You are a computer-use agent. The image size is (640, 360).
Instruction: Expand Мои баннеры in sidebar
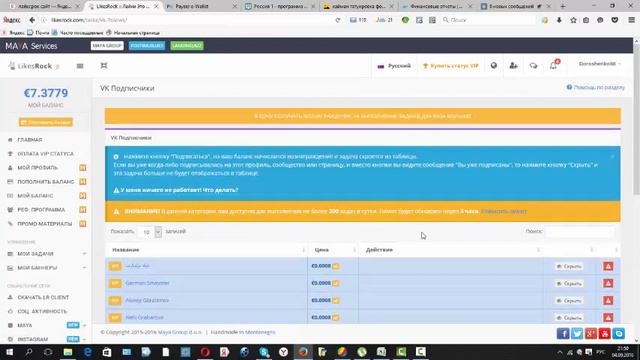(46, 268)
